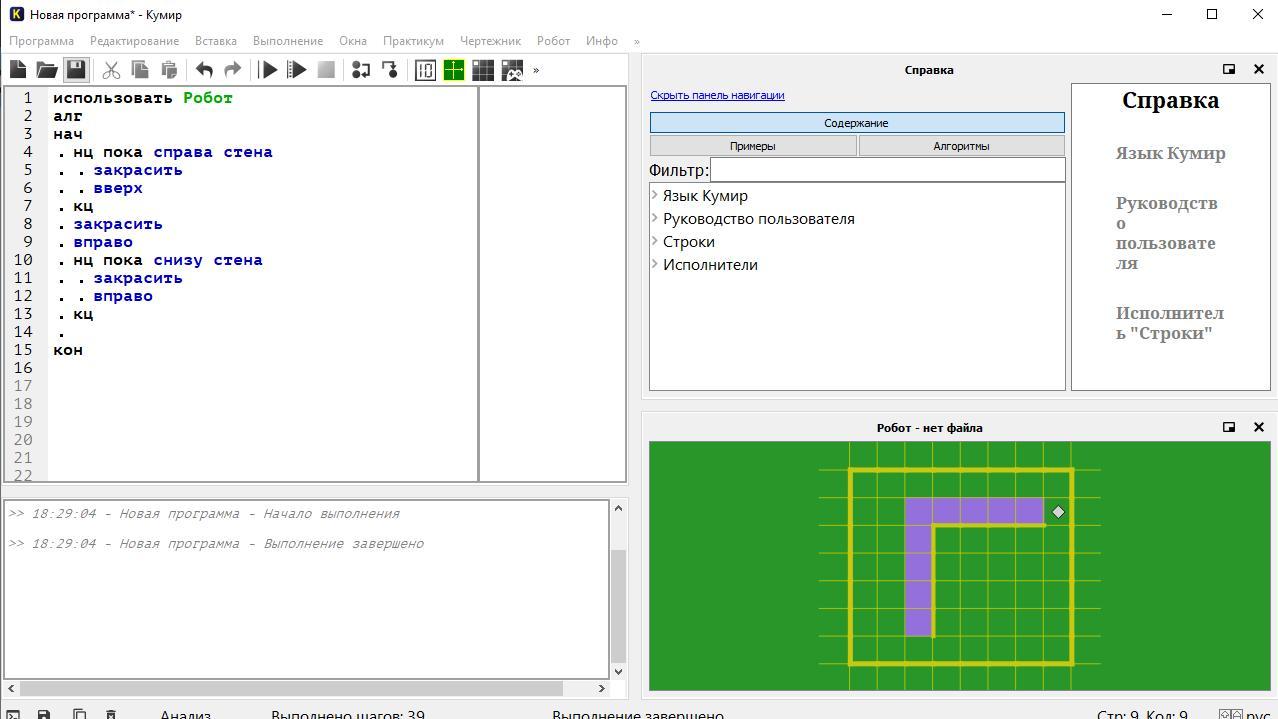
Task: Click Скрыть панель навигации link
Action: (x=717, y=95)
